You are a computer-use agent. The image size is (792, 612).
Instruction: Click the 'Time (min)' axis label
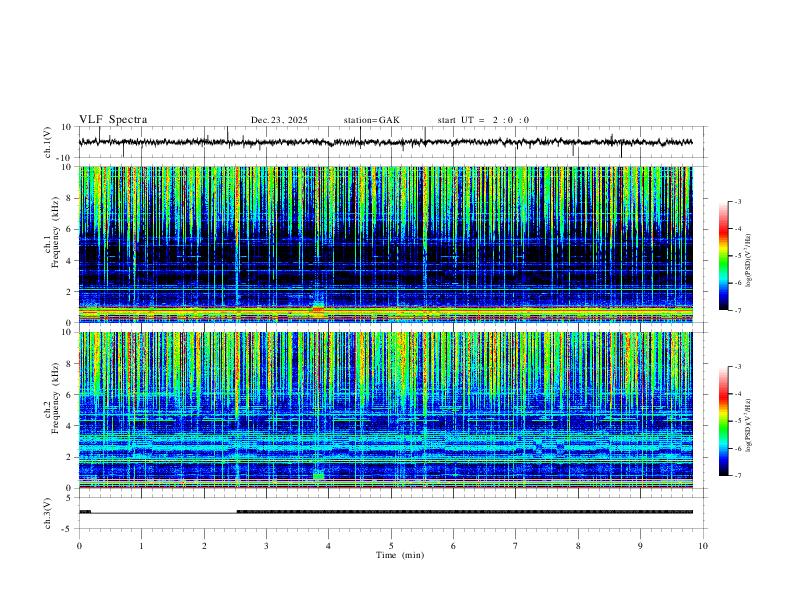click(400, 555)
